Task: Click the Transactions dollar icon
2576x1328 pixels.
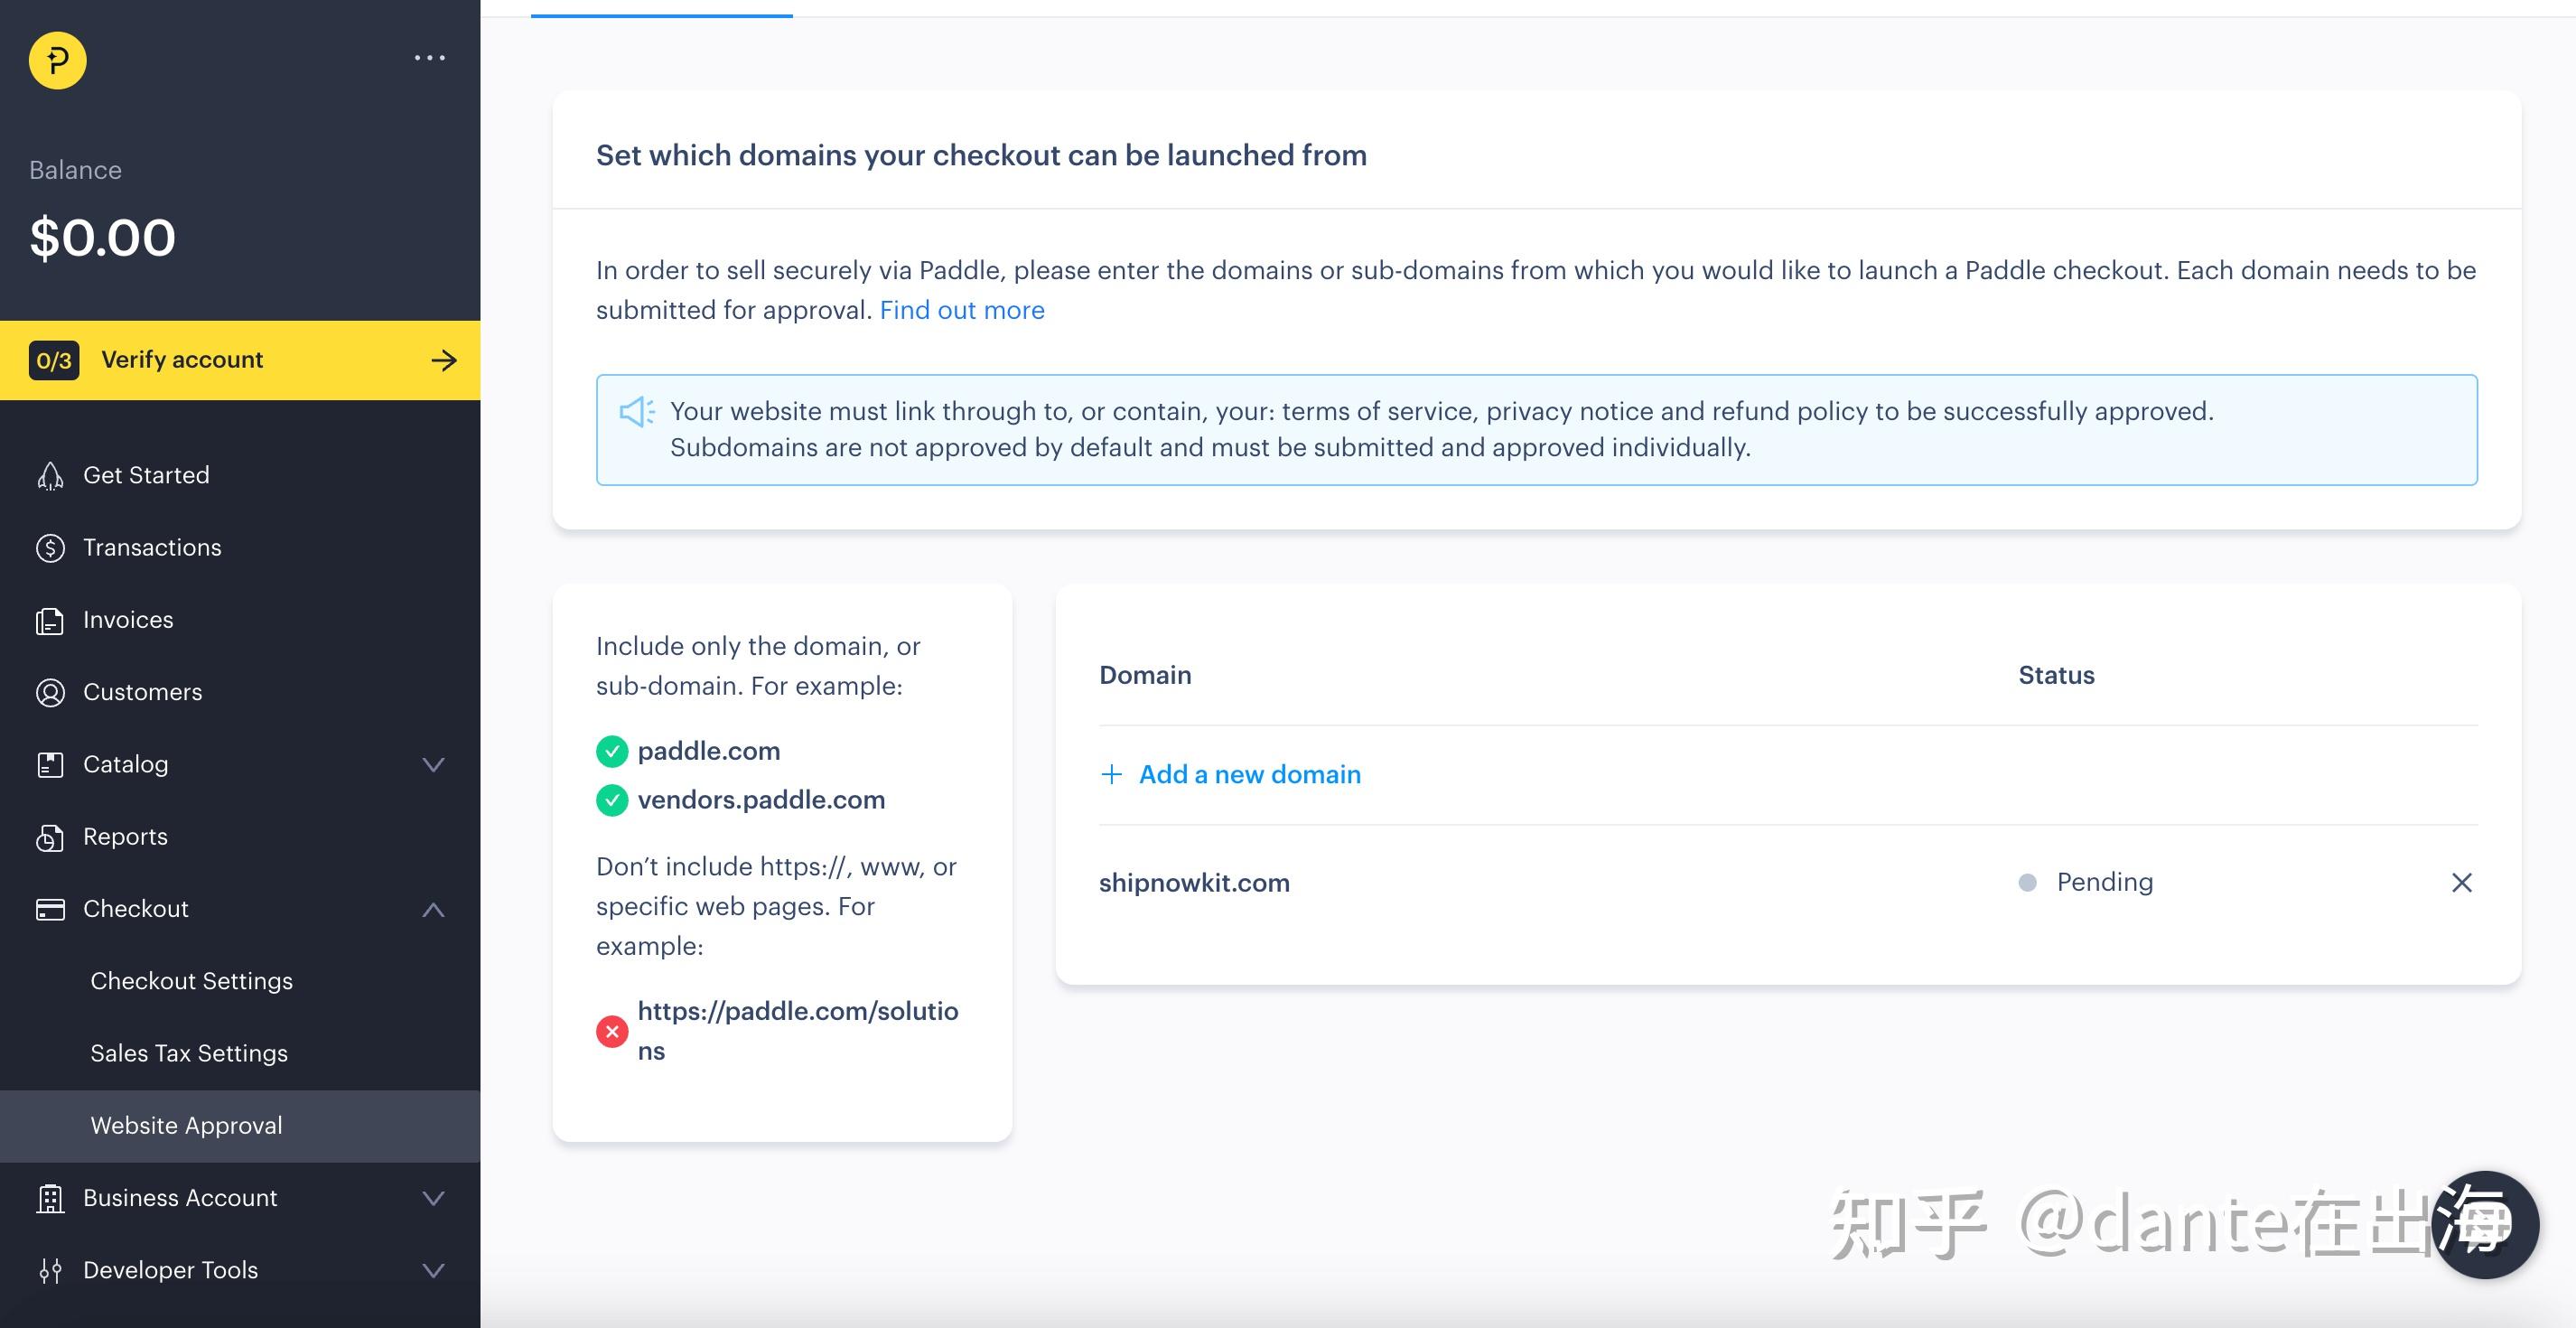Action: pos(50,548)
